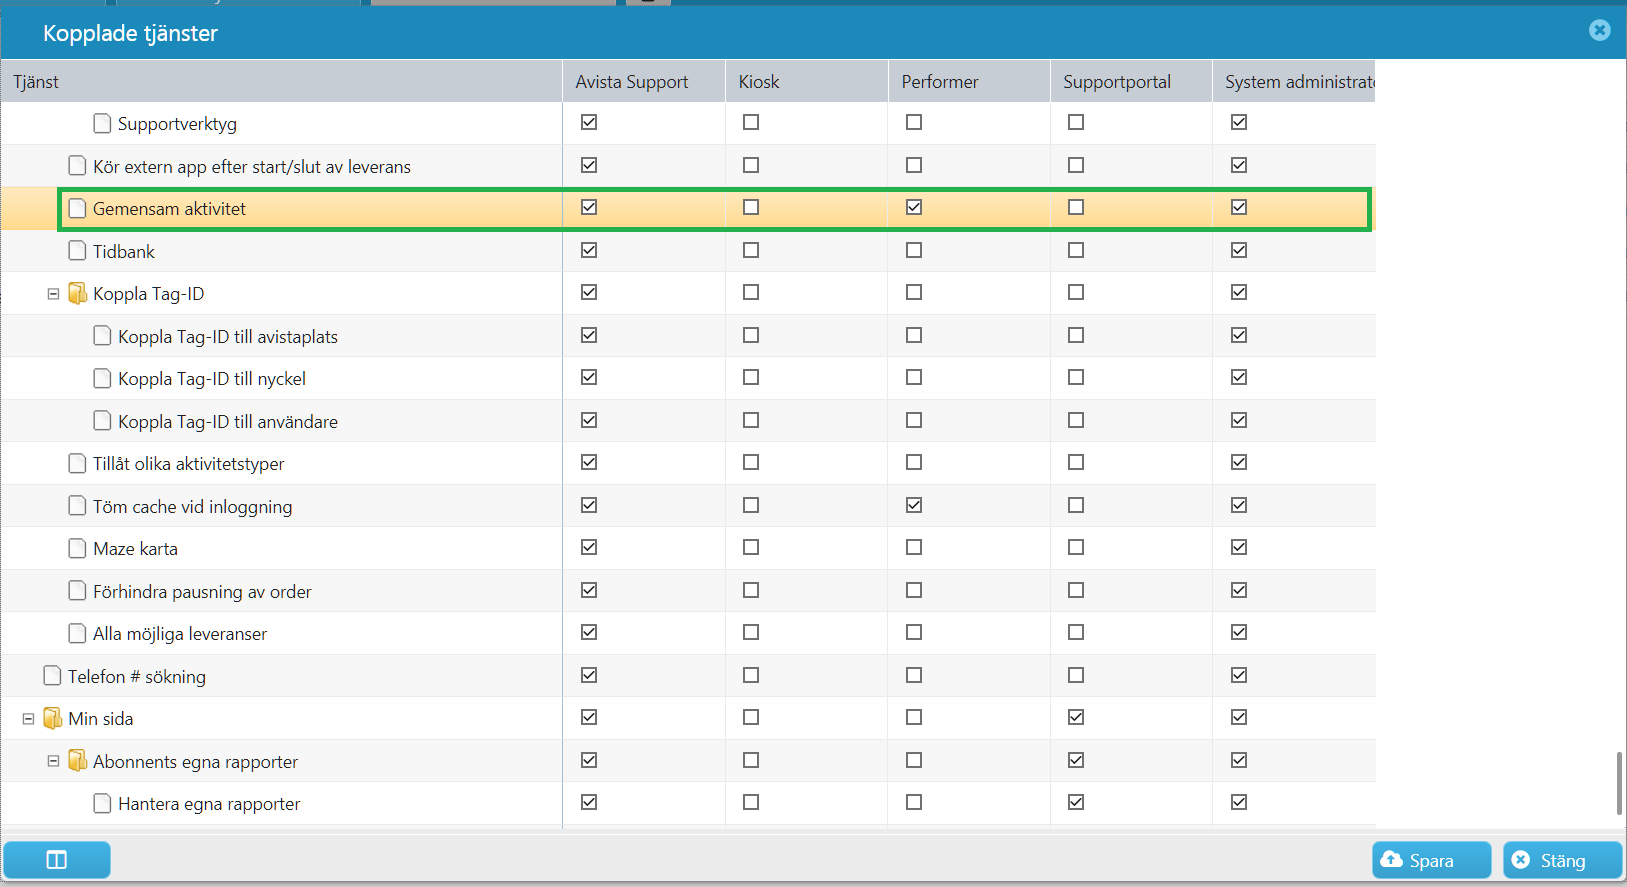Enable Supportportal for Tidbank

(1076, 250)
